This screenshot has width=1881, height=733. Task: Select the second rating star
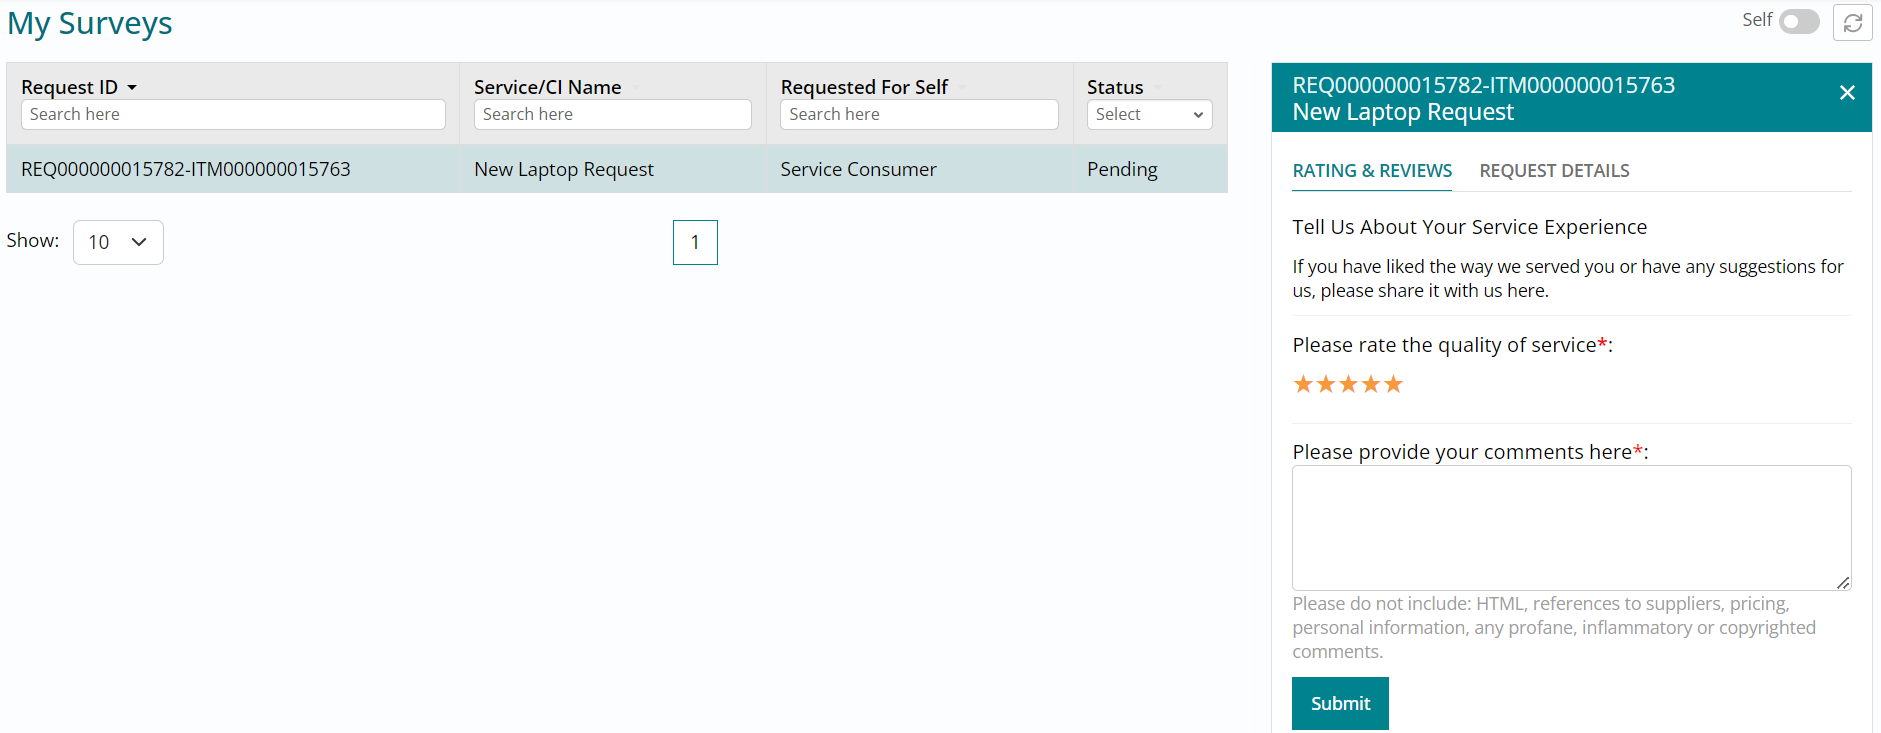pyautogui.click(x=1326, y=384)
